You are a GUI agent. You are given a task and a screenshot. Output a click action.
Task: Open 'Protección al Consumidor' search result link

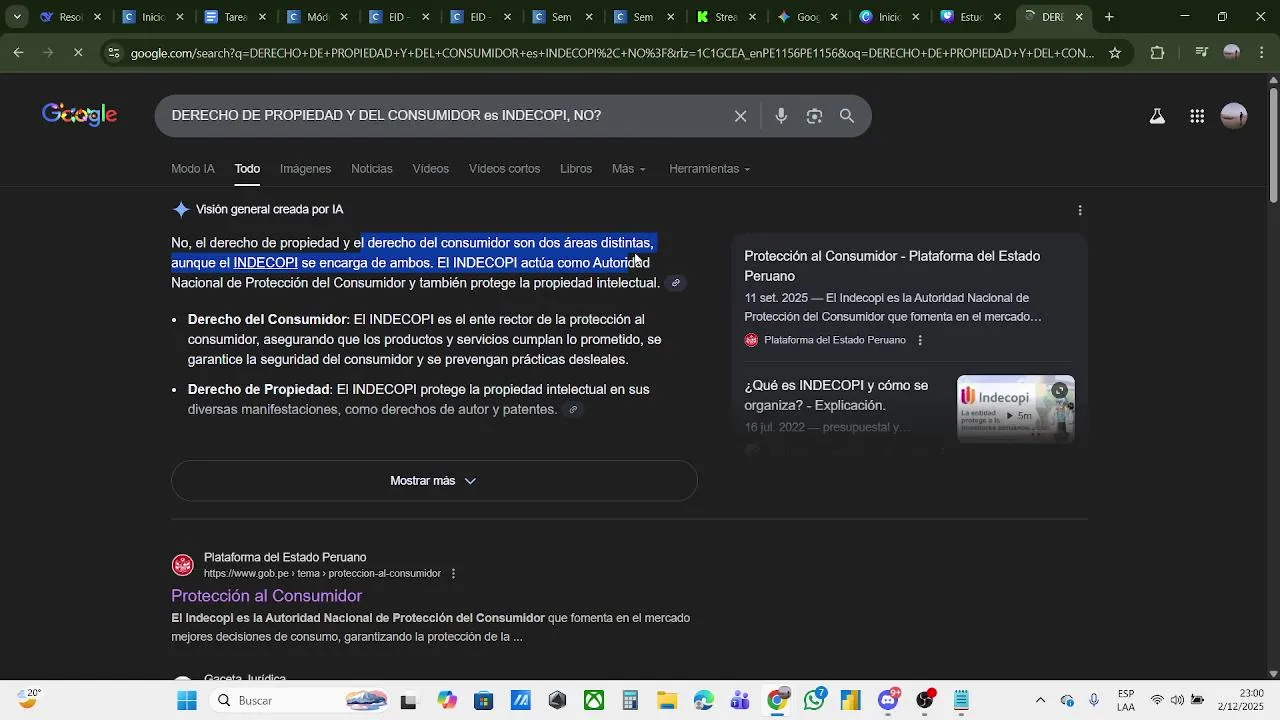pos(266,596)
